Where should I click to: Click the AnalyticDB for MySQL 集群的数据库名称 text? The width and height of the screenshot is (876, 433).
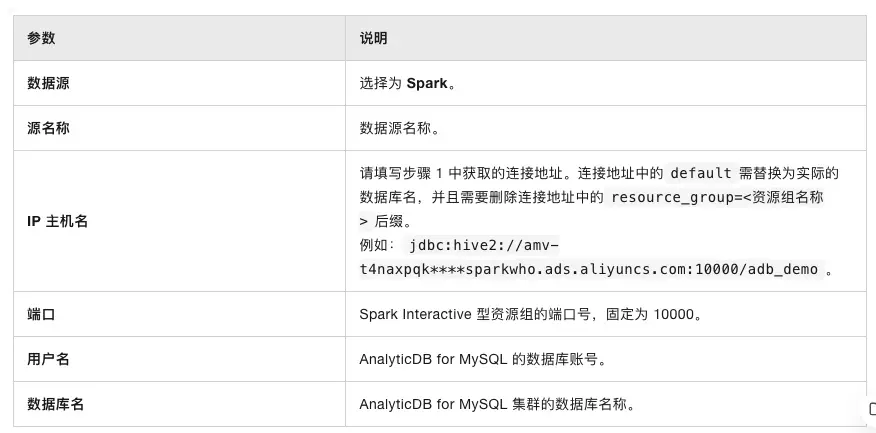click(497, 404)
